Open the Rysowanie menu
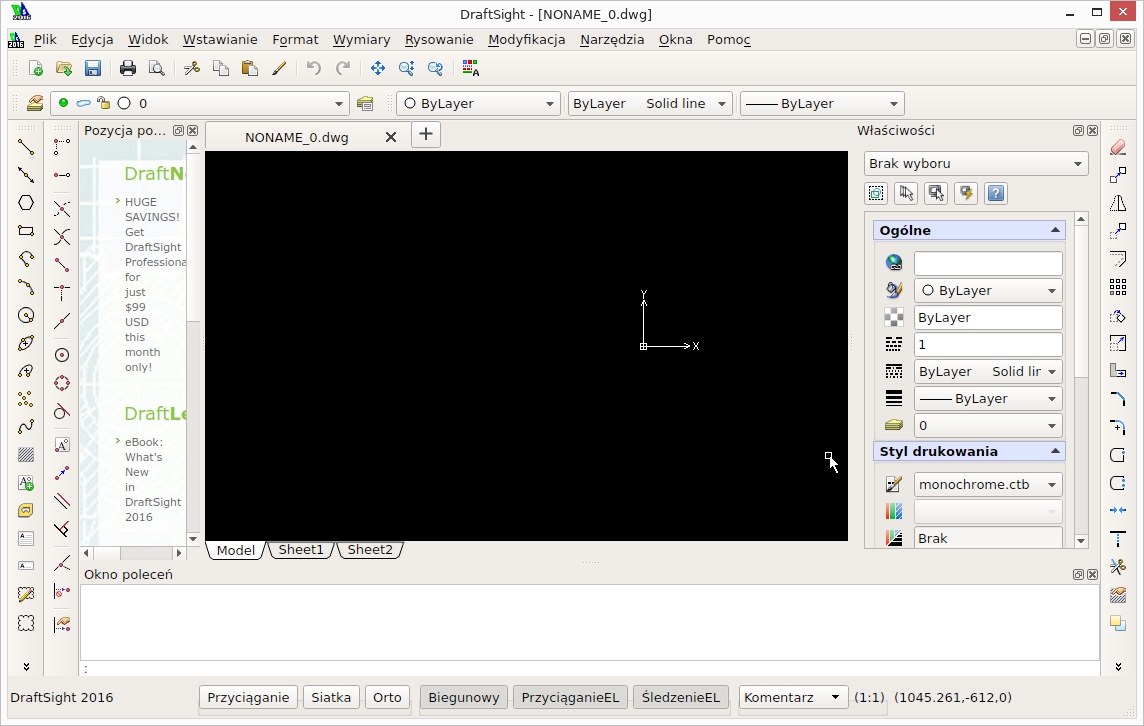 439,39
